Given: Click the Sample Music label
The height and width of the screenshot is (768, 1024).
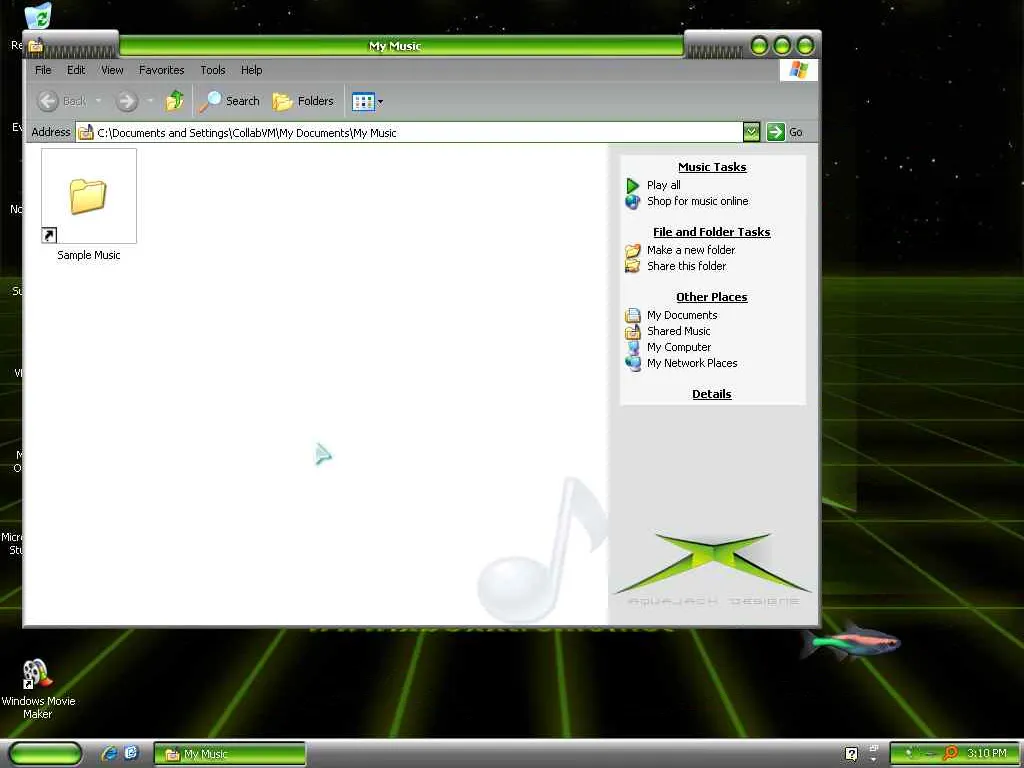Looking at the screenshot, I should tap(89, 255).
